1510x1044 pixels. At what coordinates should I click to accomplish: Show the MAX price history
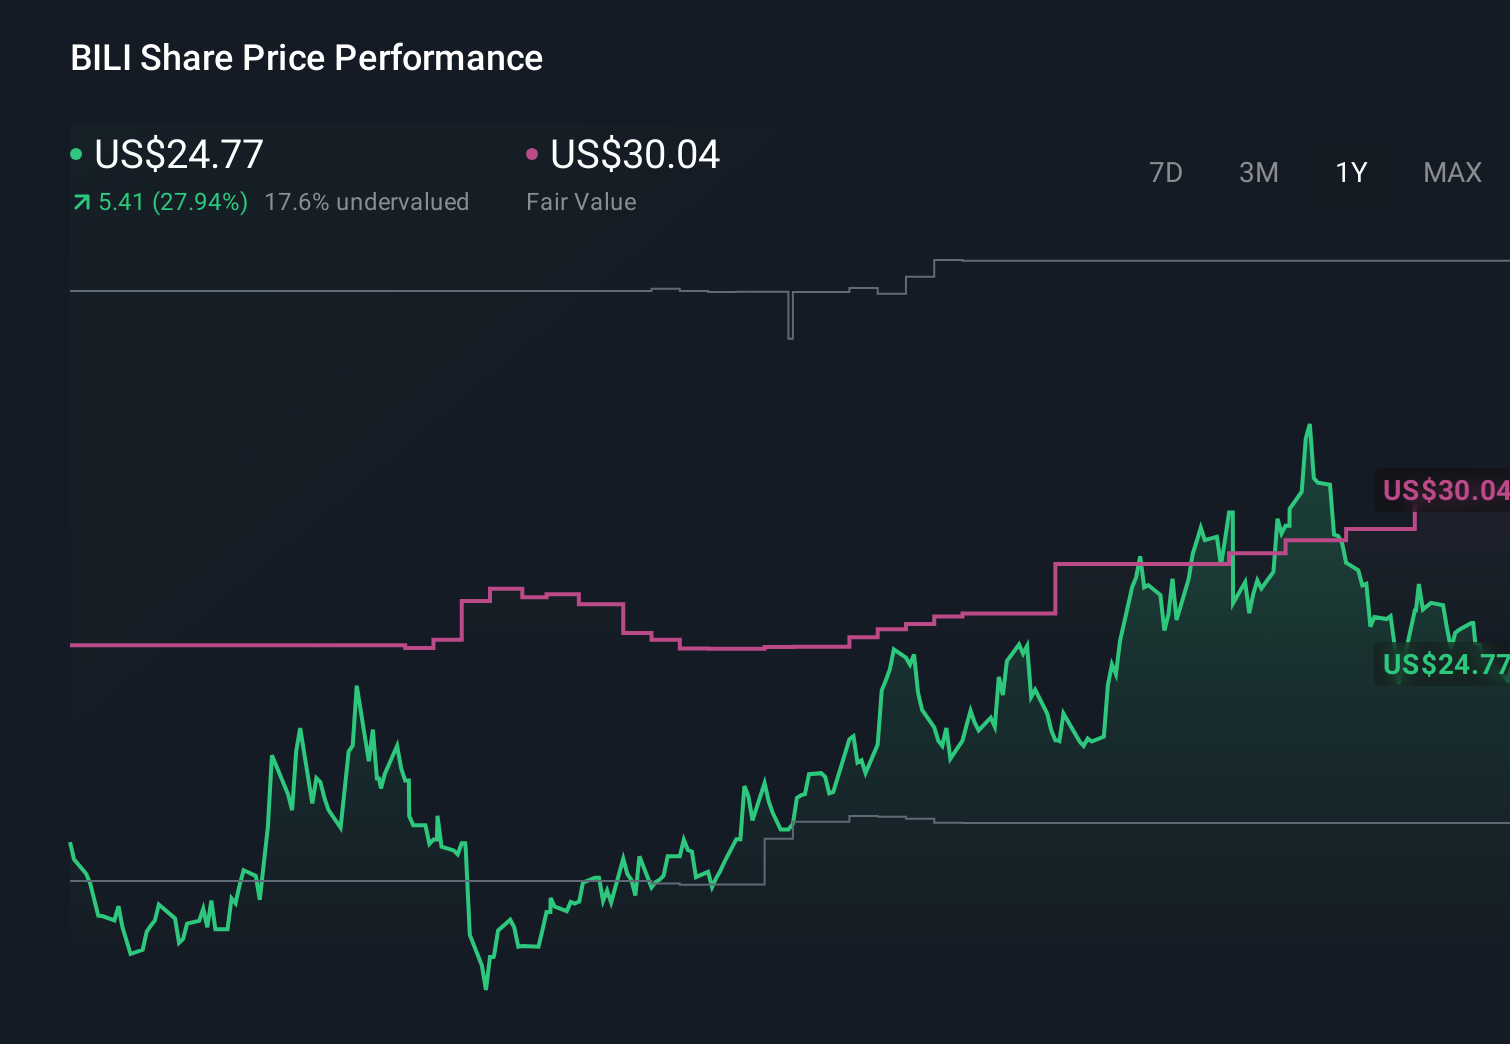click(1452, 173)
